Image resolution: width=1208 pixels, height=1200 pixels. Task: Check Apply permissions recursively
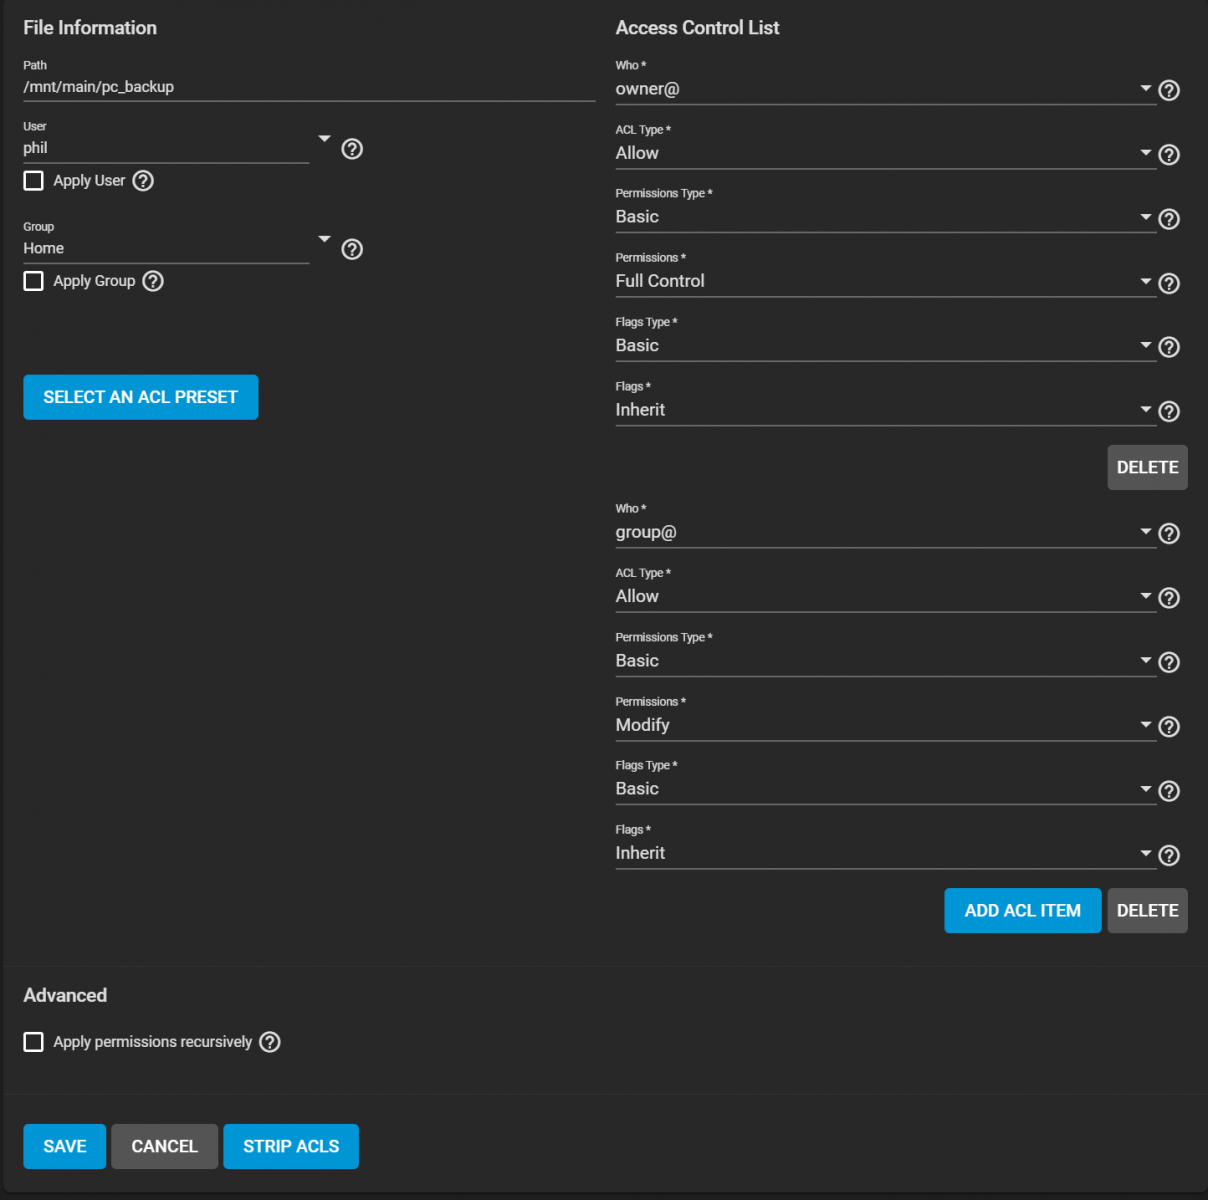[x=34, y=1042]
